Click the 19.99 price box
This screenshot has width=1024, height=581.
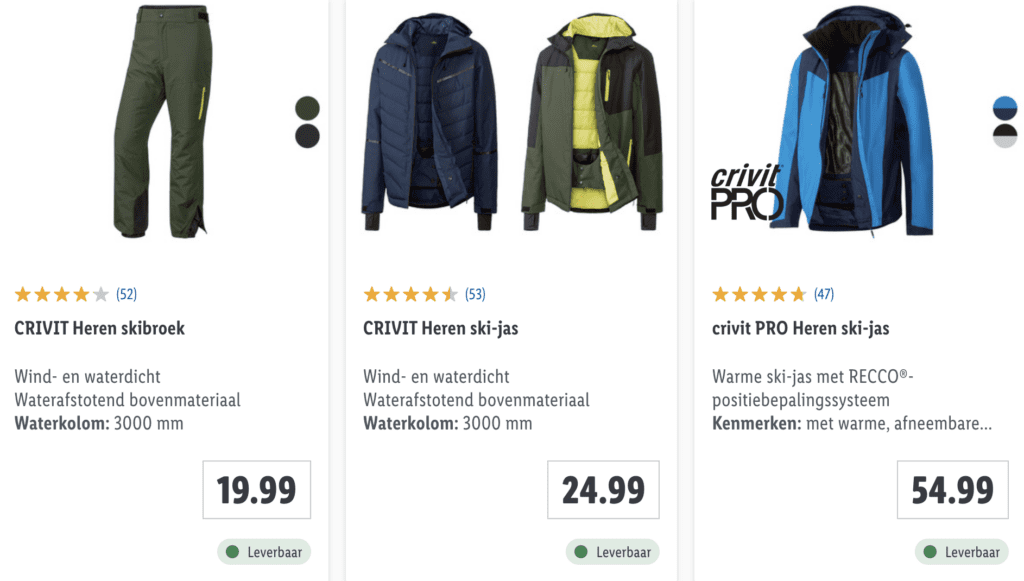(257, 490)
